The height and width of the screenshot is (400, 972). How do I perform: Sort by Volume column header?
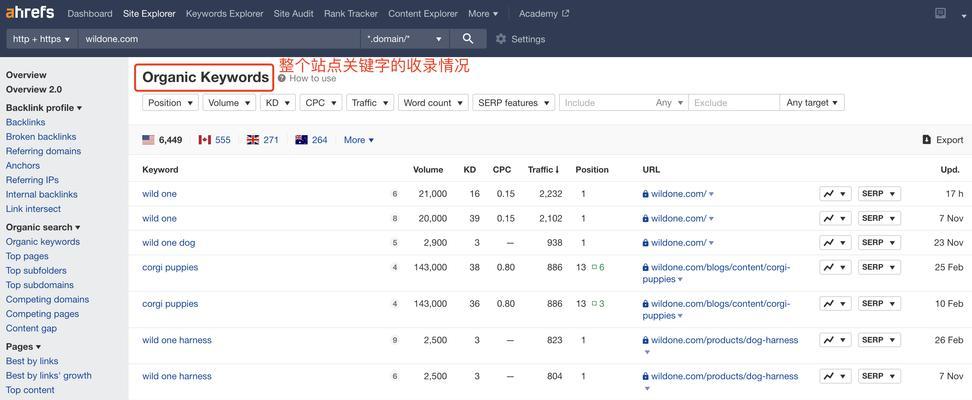(428, 169)
